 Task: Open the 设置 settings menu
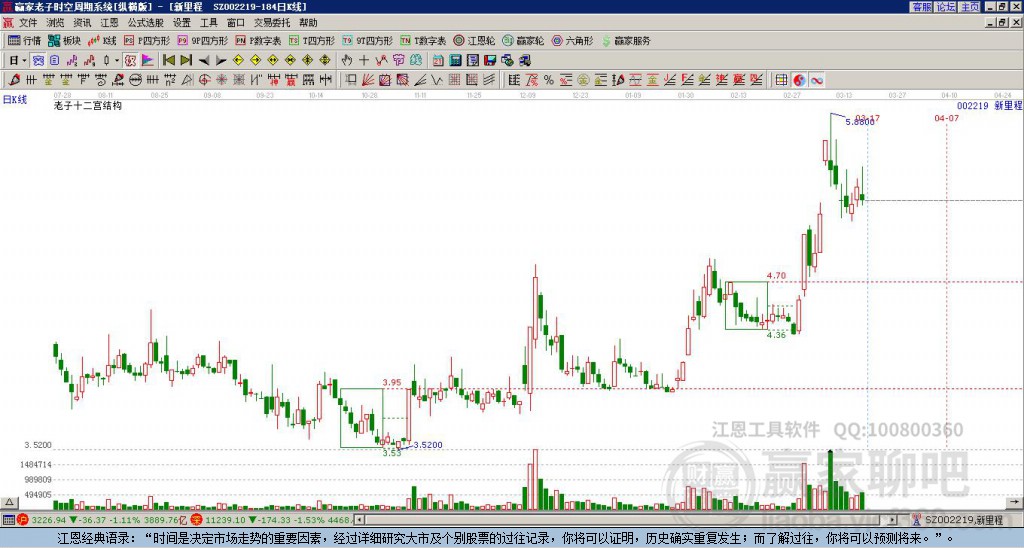pos(181,22)
